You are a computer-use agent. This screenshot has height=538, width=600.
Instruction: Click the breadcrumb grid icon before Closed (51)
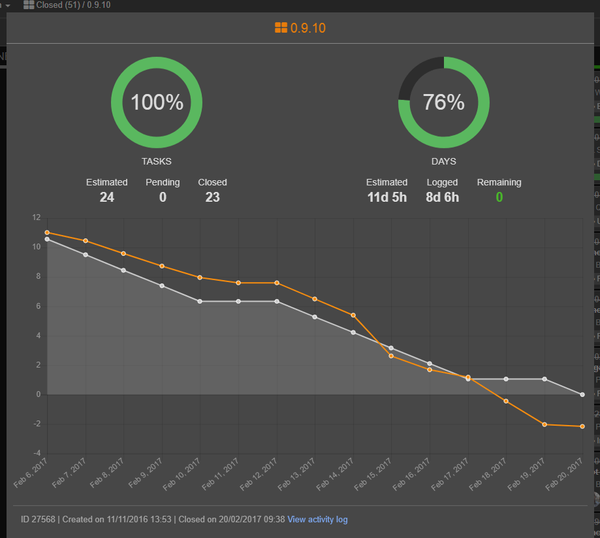28,5
